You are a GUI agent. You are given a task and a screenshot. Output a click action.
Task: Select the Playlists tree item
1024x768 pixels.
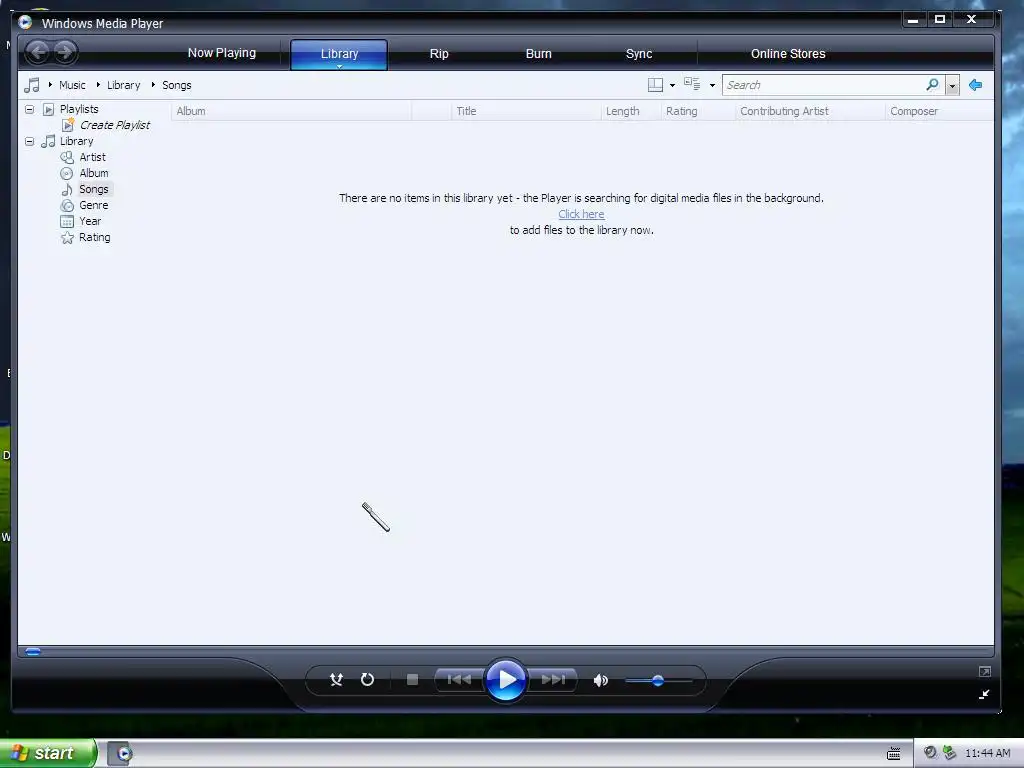79,109
